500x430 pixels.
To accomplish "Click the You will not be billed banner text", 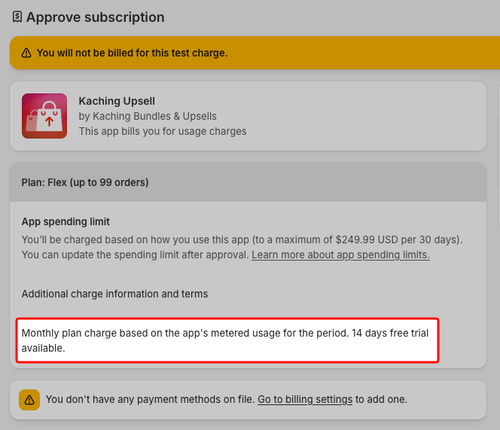I will click(x=132, y=53).
